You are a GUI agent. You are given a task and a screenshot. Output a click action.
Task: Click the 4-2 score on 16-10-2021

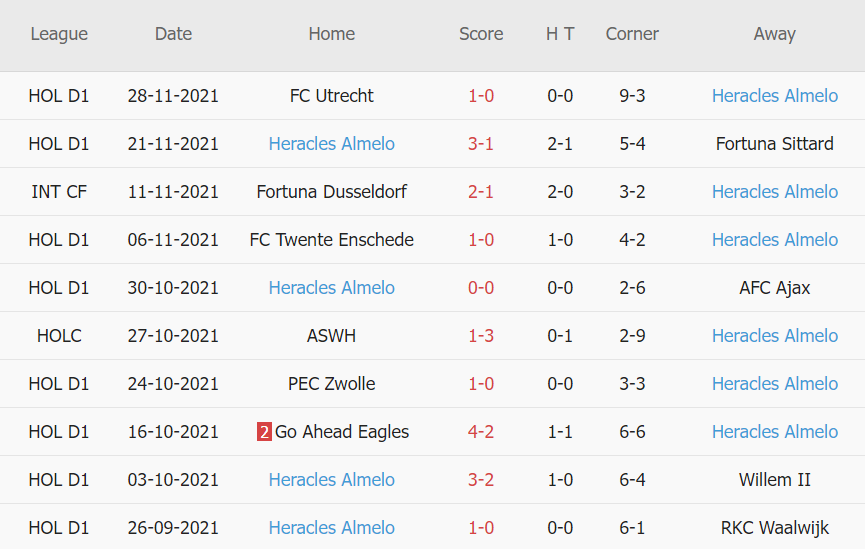click(x=481, y=432)
